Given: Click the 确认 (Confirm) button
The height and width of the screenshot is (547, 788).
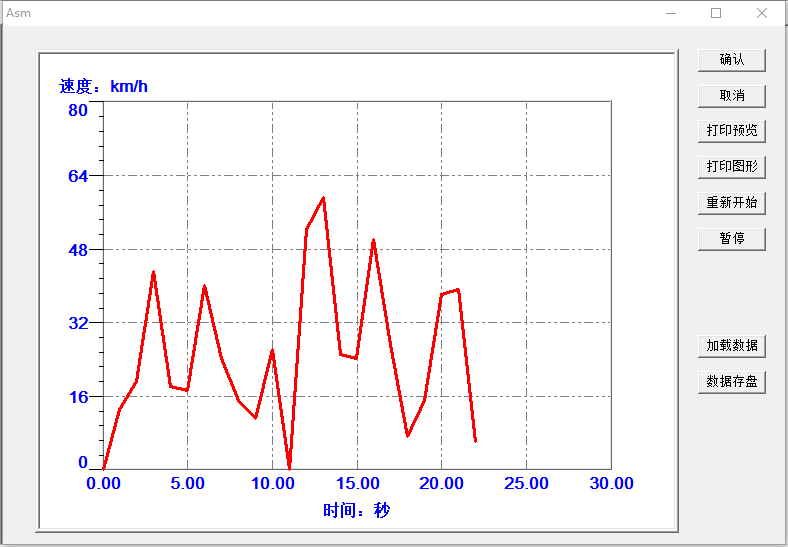Looking at the screenshot, I should [x=731, y=60].
